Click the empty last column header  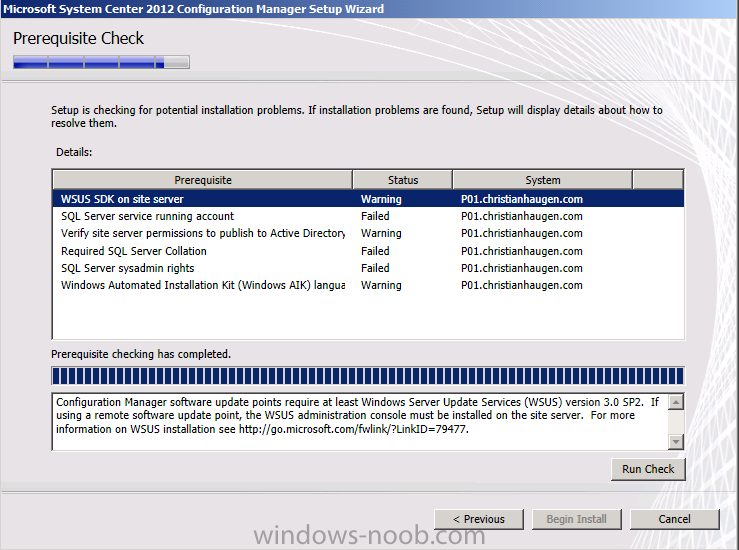tap(658, 180)
